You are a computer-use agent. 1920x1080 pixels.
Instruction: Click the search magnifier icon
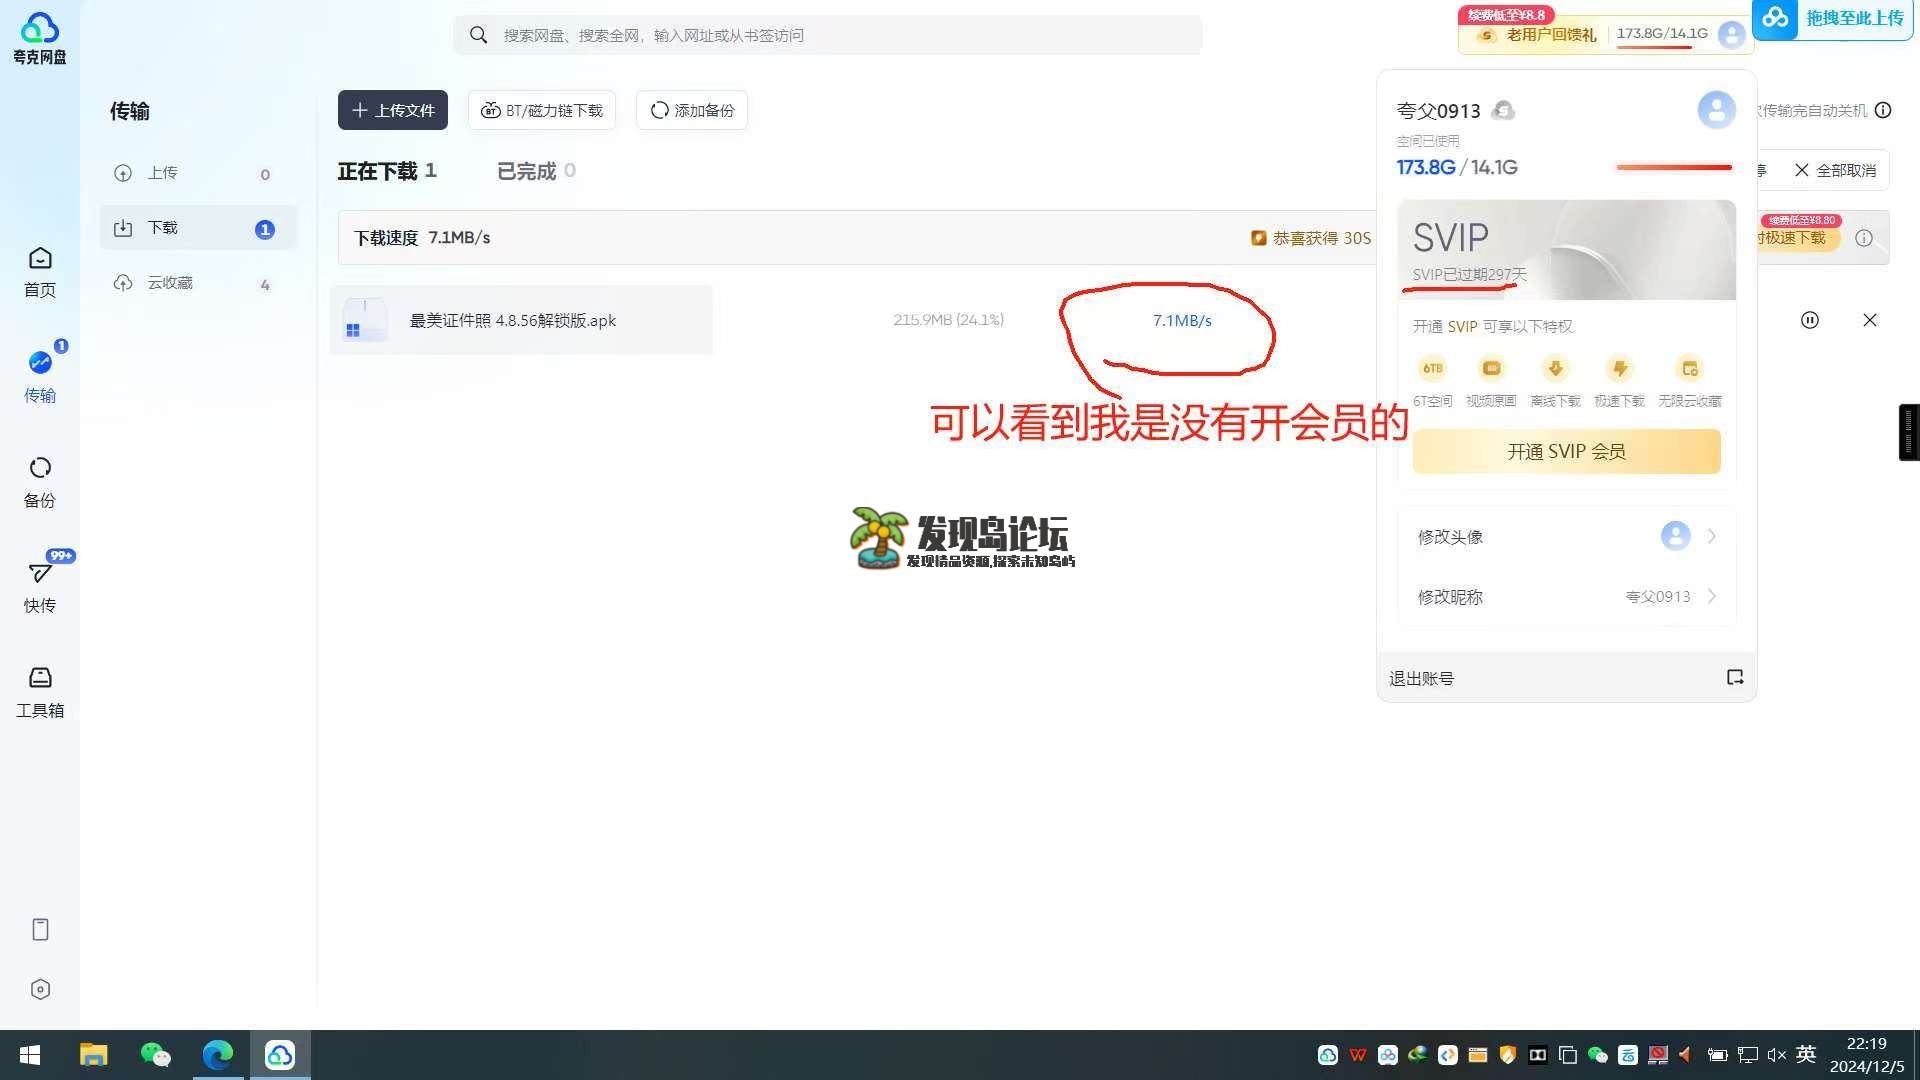[479, 35]
